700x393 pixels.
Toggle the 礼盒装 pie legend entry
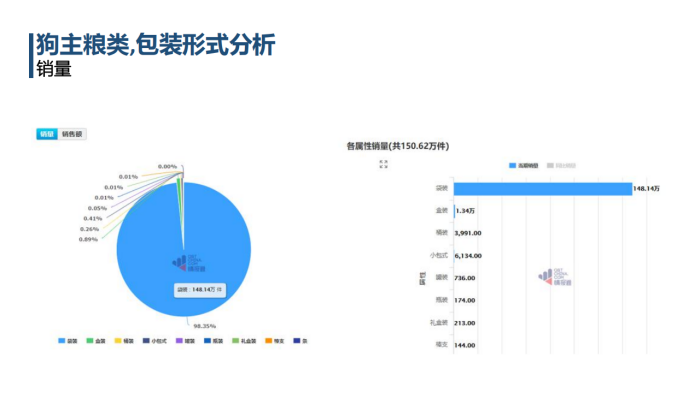coord(244,341)
